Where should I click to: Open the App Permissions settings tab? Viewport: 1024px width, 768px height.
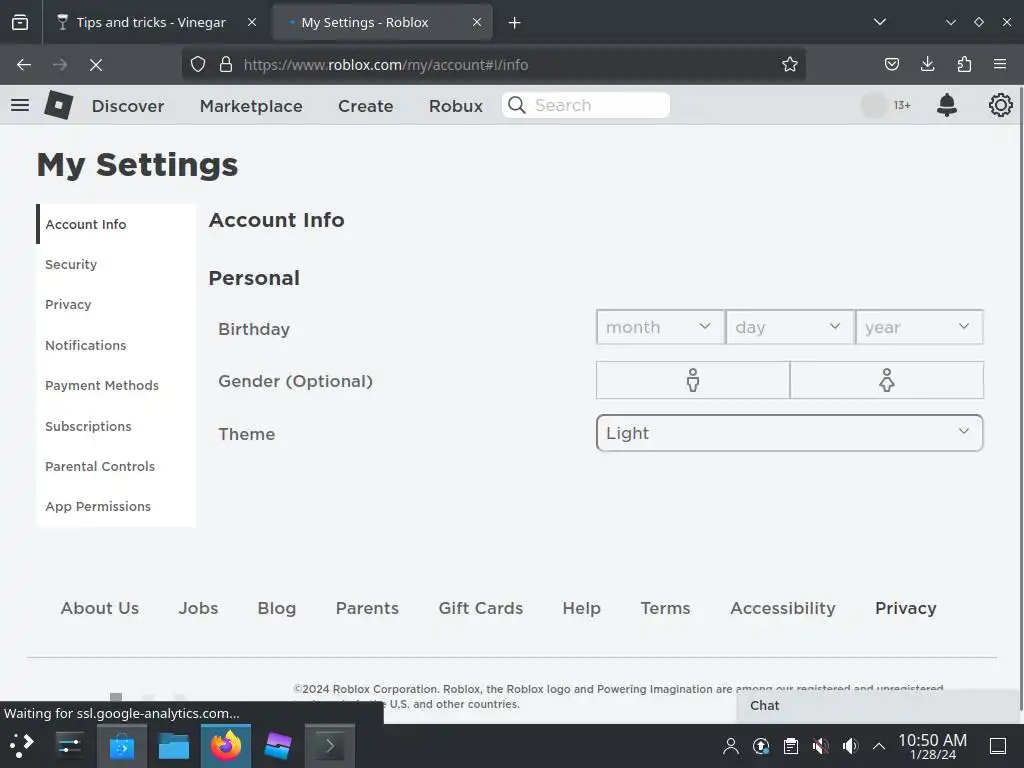116,507
